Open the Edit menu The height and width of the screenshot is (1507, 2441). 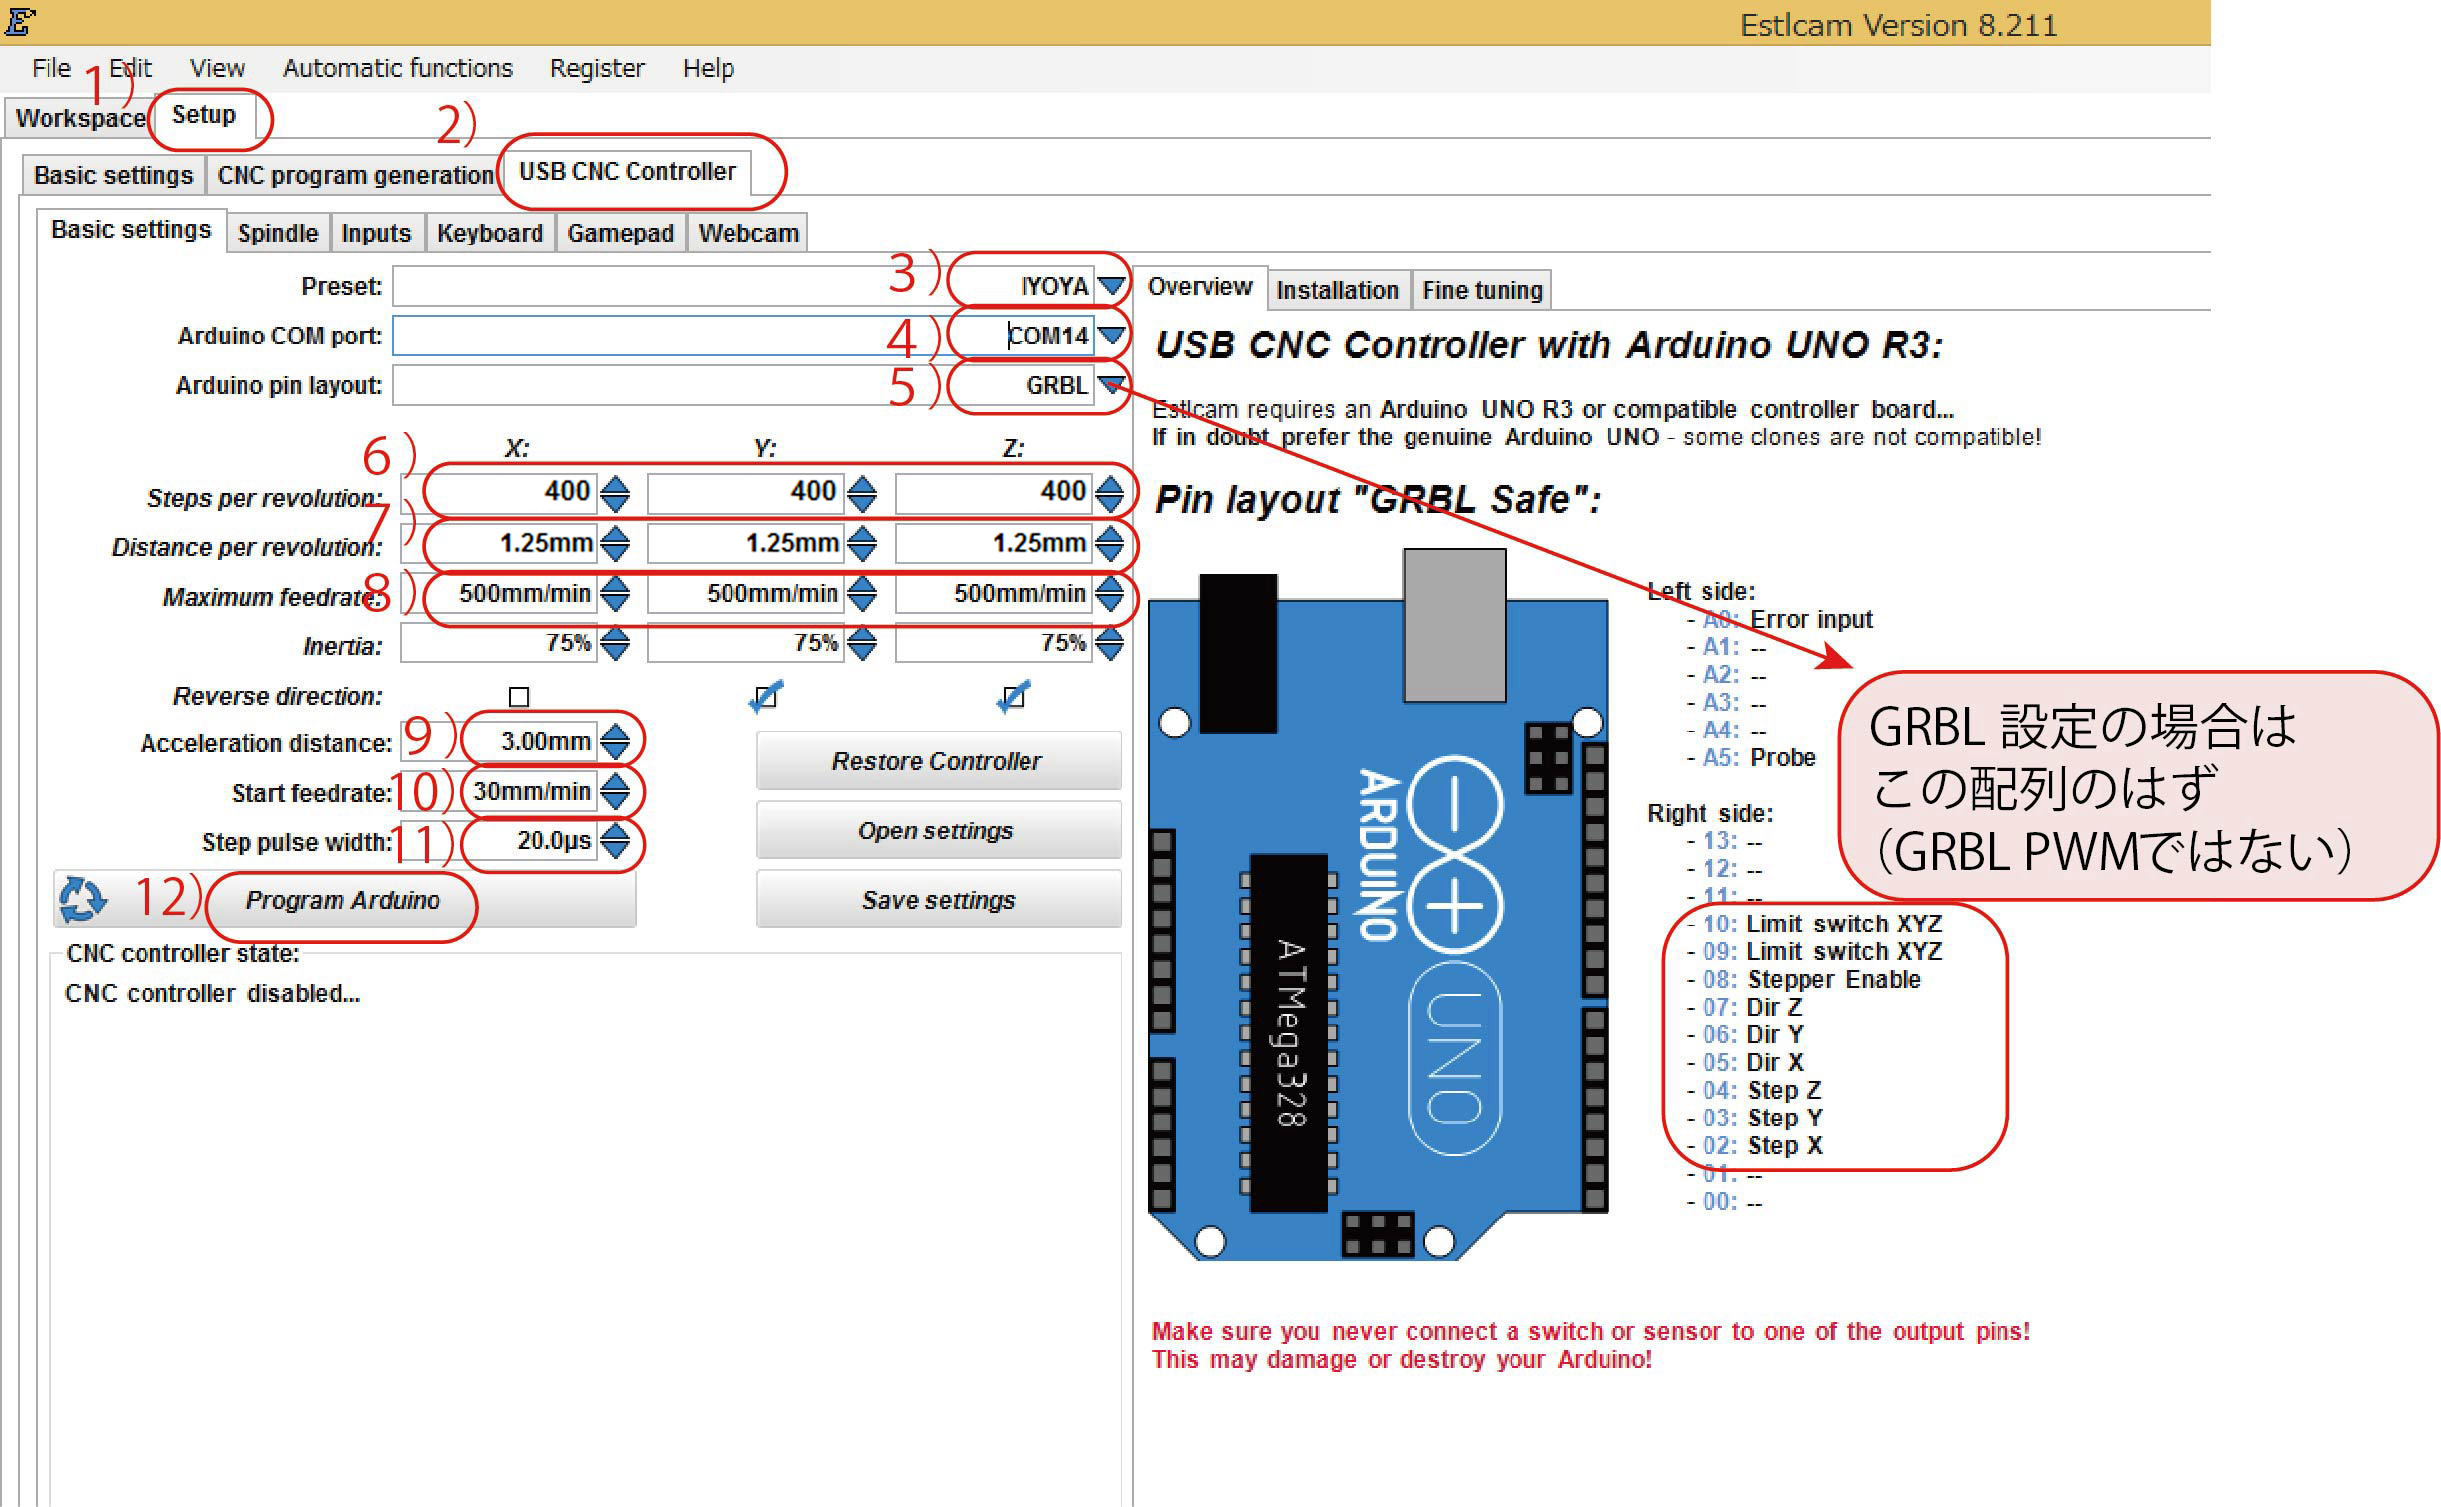click(131, 68)
